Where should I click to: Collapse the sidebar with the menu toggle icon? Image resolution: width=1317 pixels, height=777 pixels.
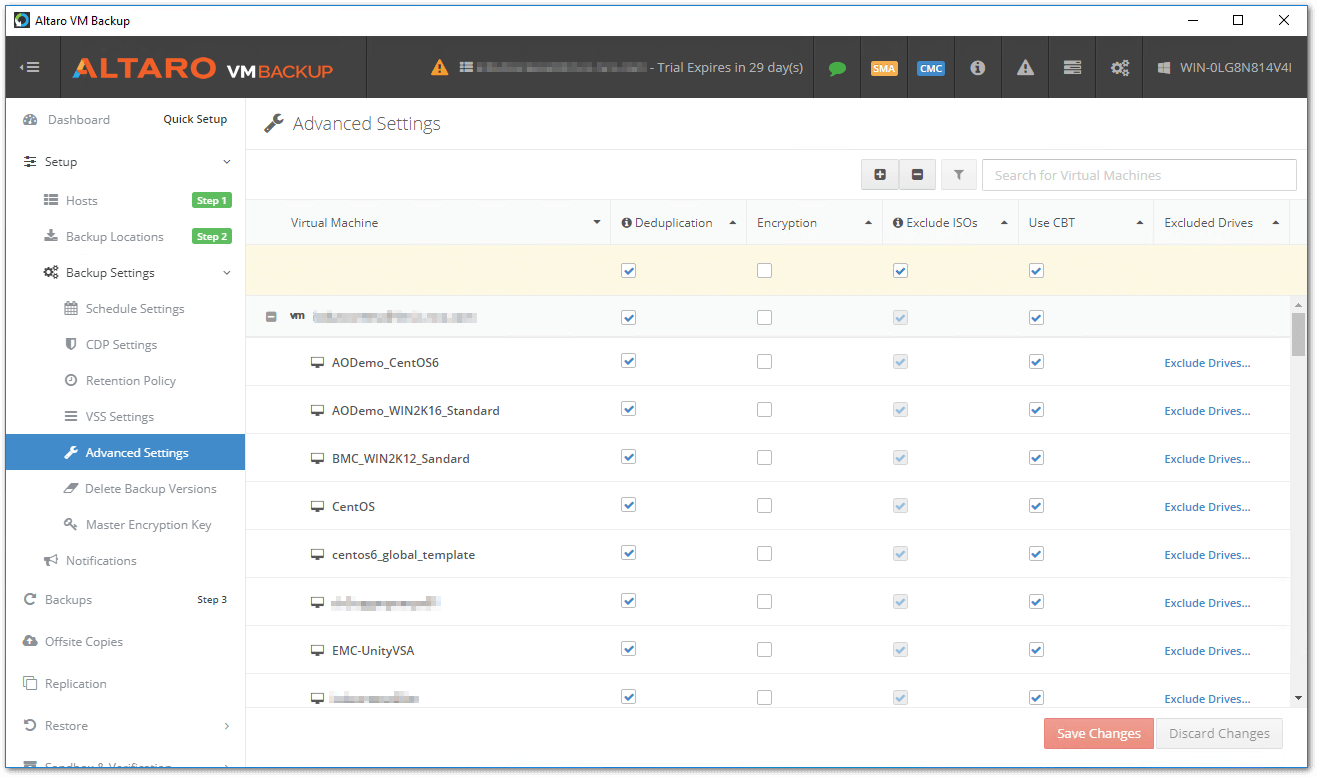pos(30,68)
